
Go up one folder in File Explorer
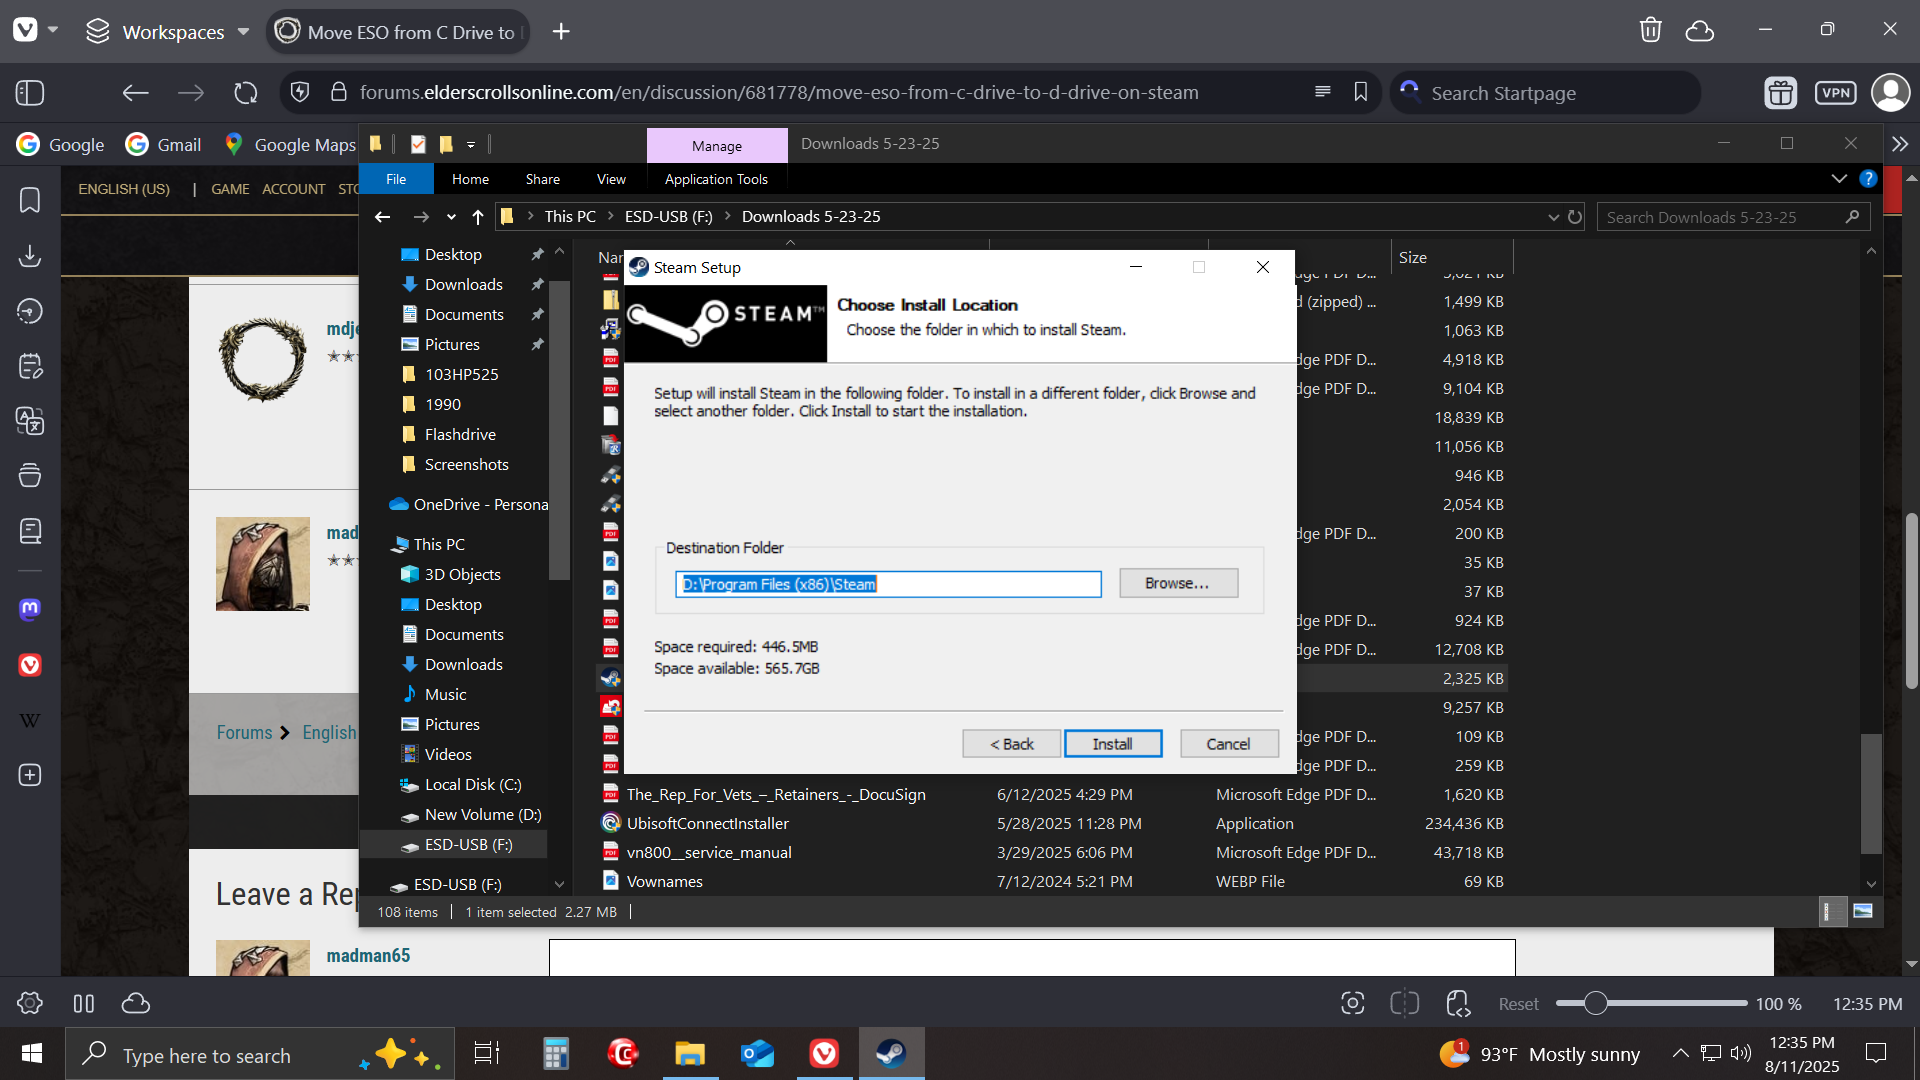(x=478, y=217)
